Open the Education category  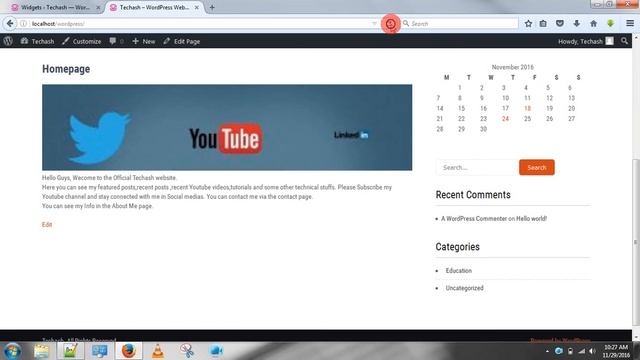(x=459, y=271)
